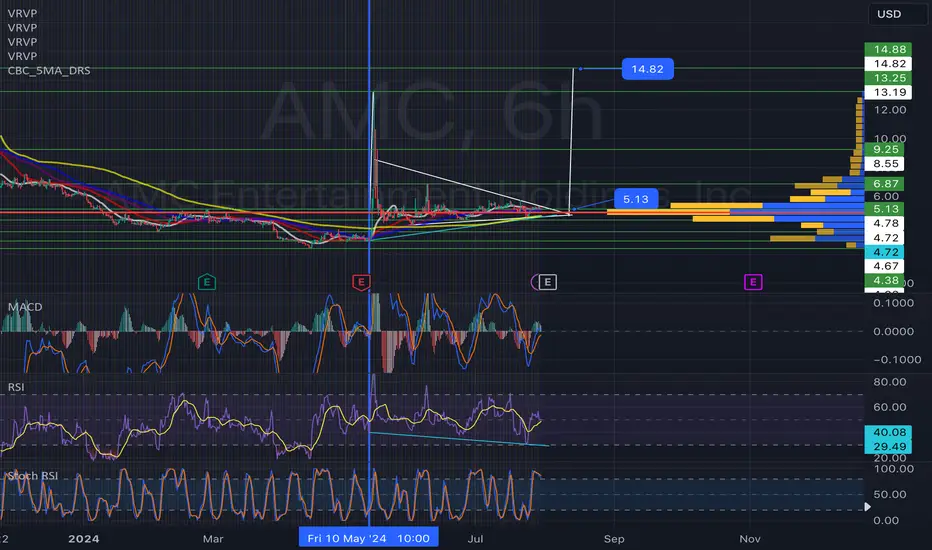This screenshot has height=550, width=932.
Task: Click the cyan 4.72 price axis label
Action: (x=885, y=252)
